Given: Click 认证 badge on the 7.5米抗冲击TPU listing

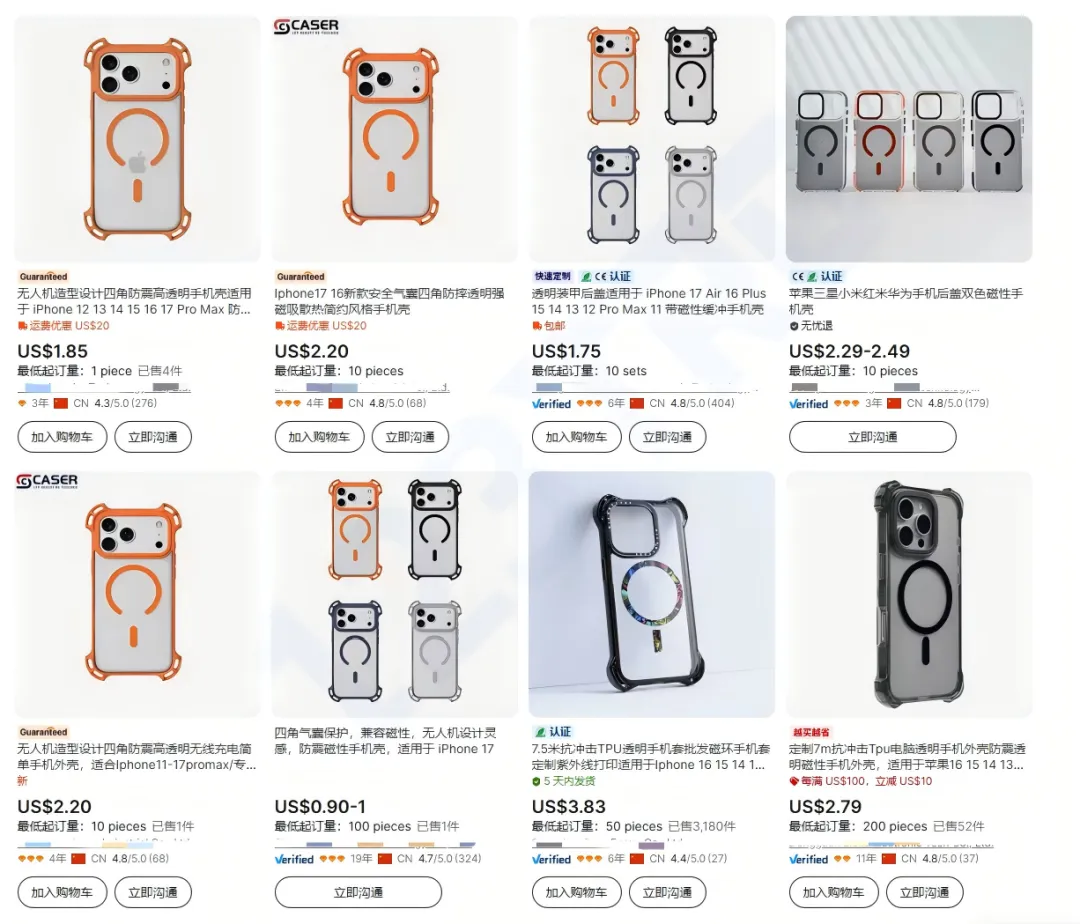Looking at the screenshot, I should tap(553, 732).
